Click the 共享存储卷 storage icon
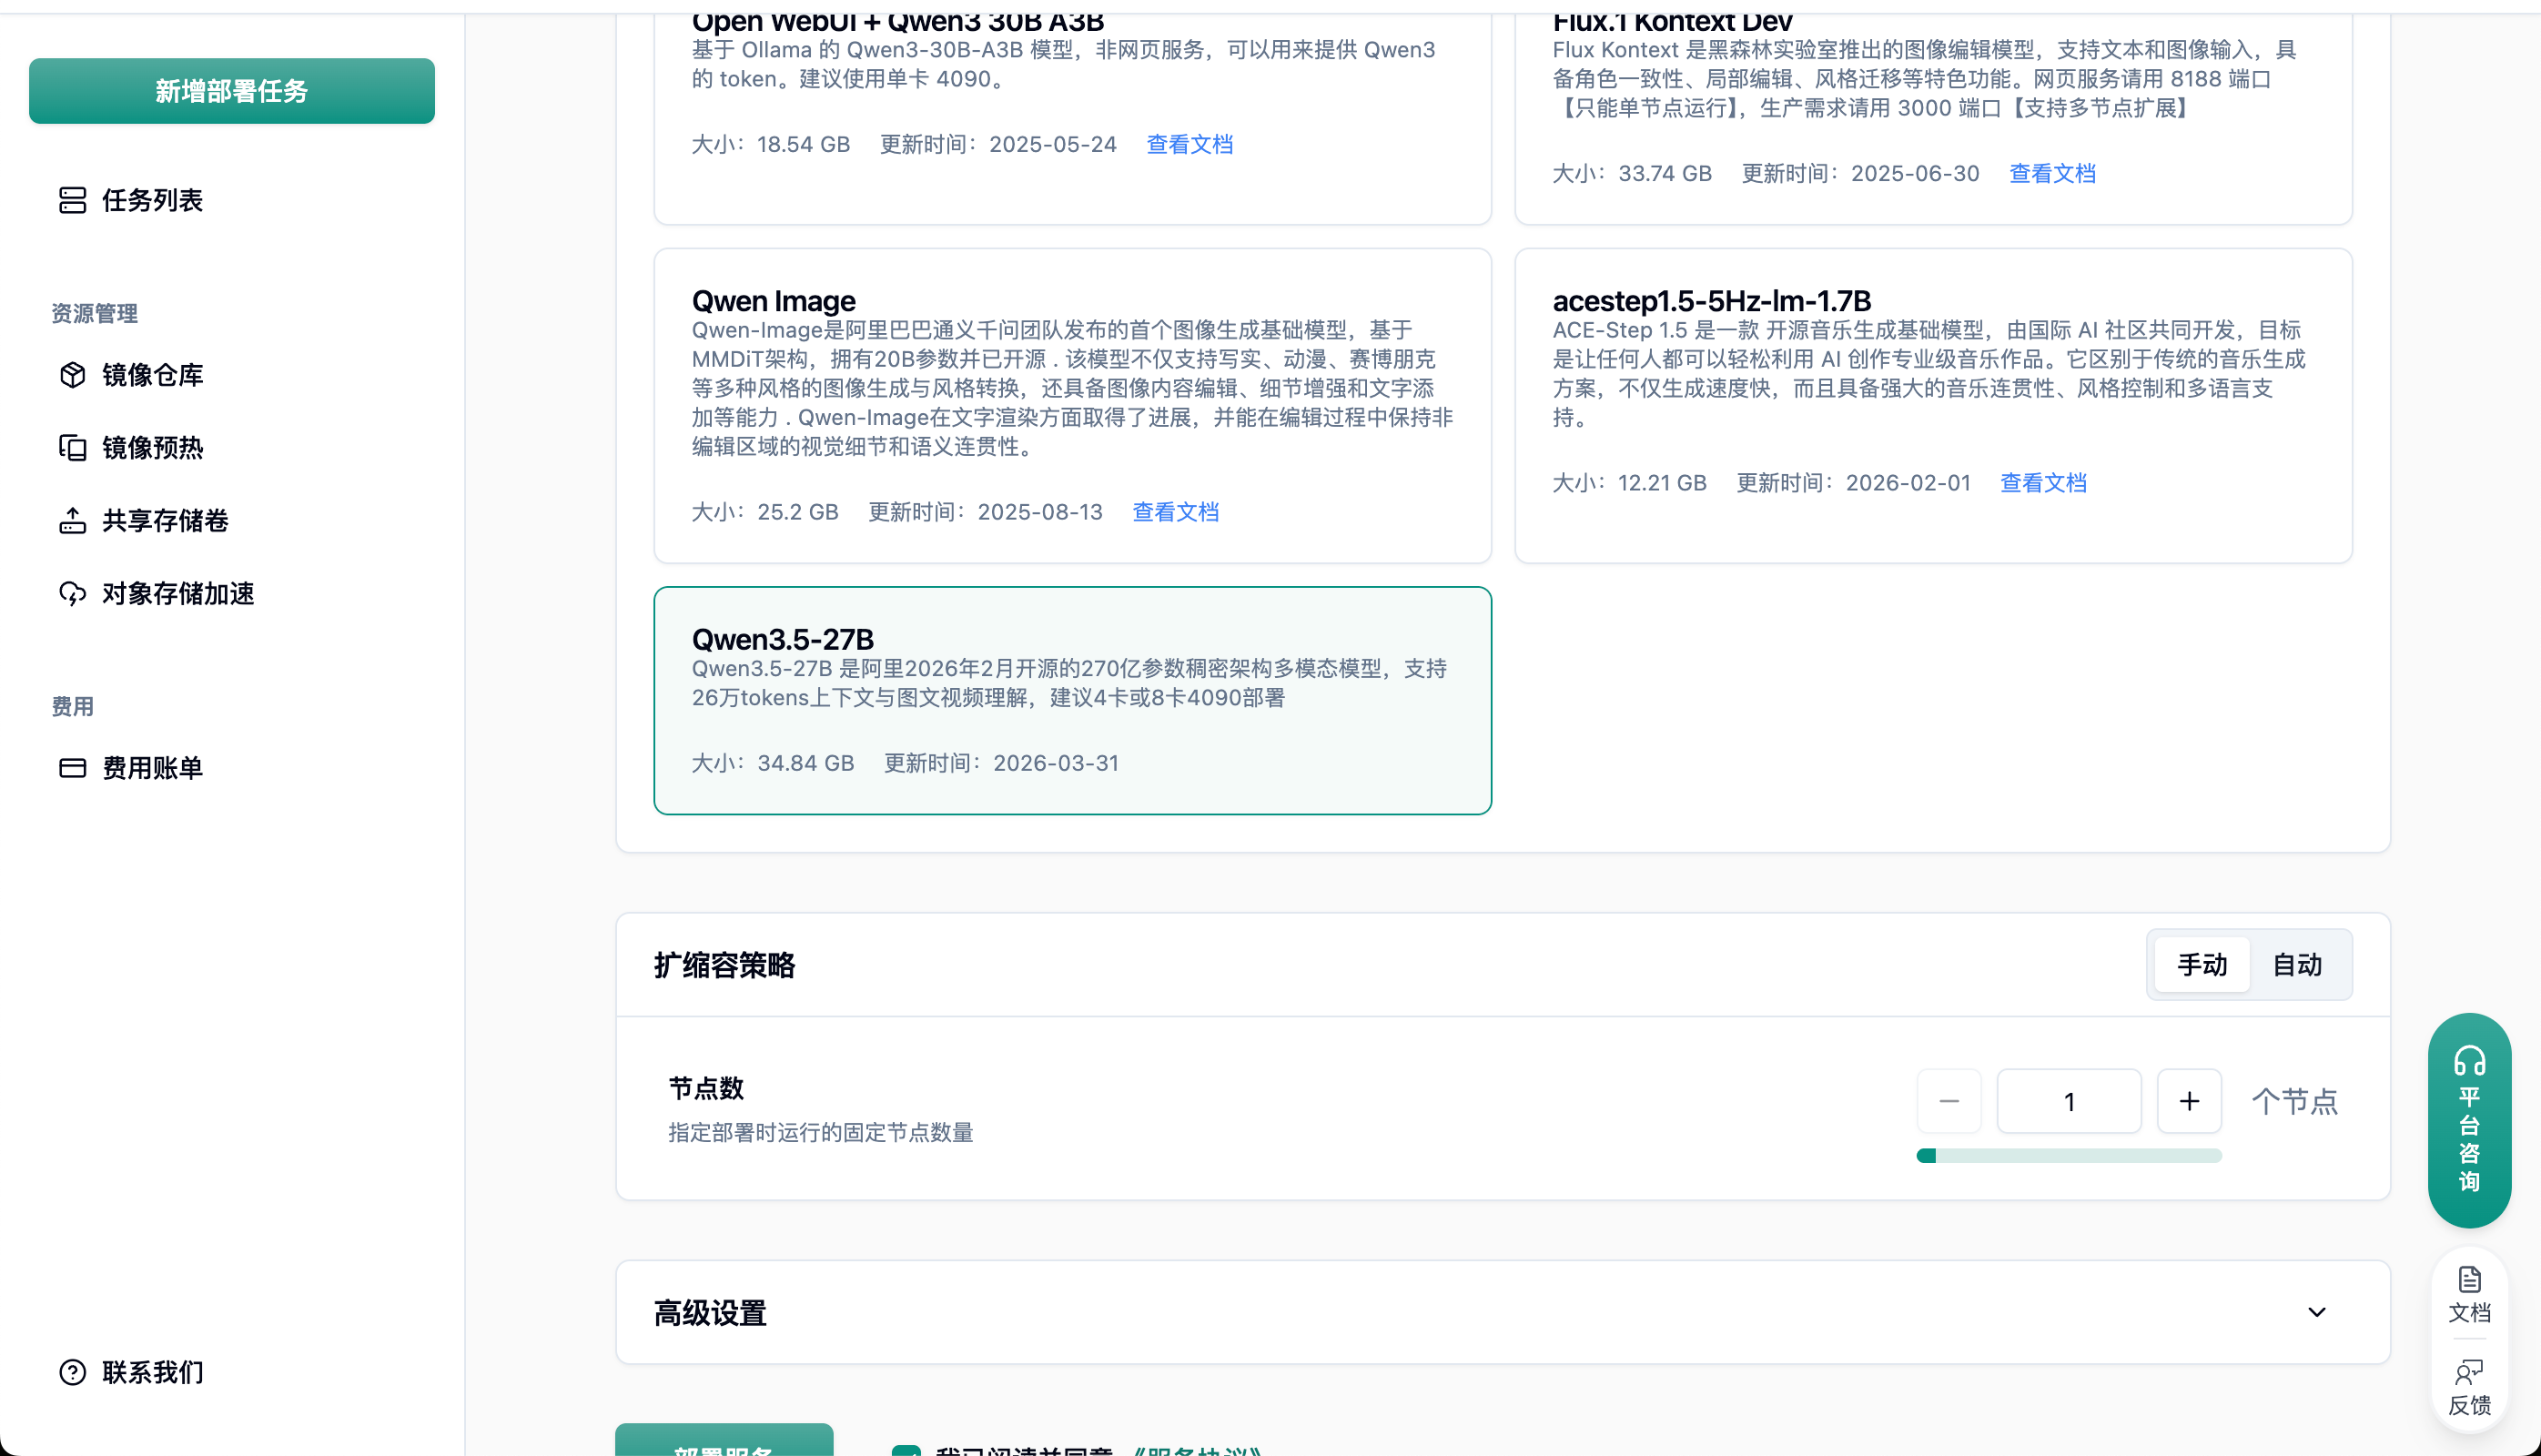The image size is (2541, 1456). (x=72, y=520)
